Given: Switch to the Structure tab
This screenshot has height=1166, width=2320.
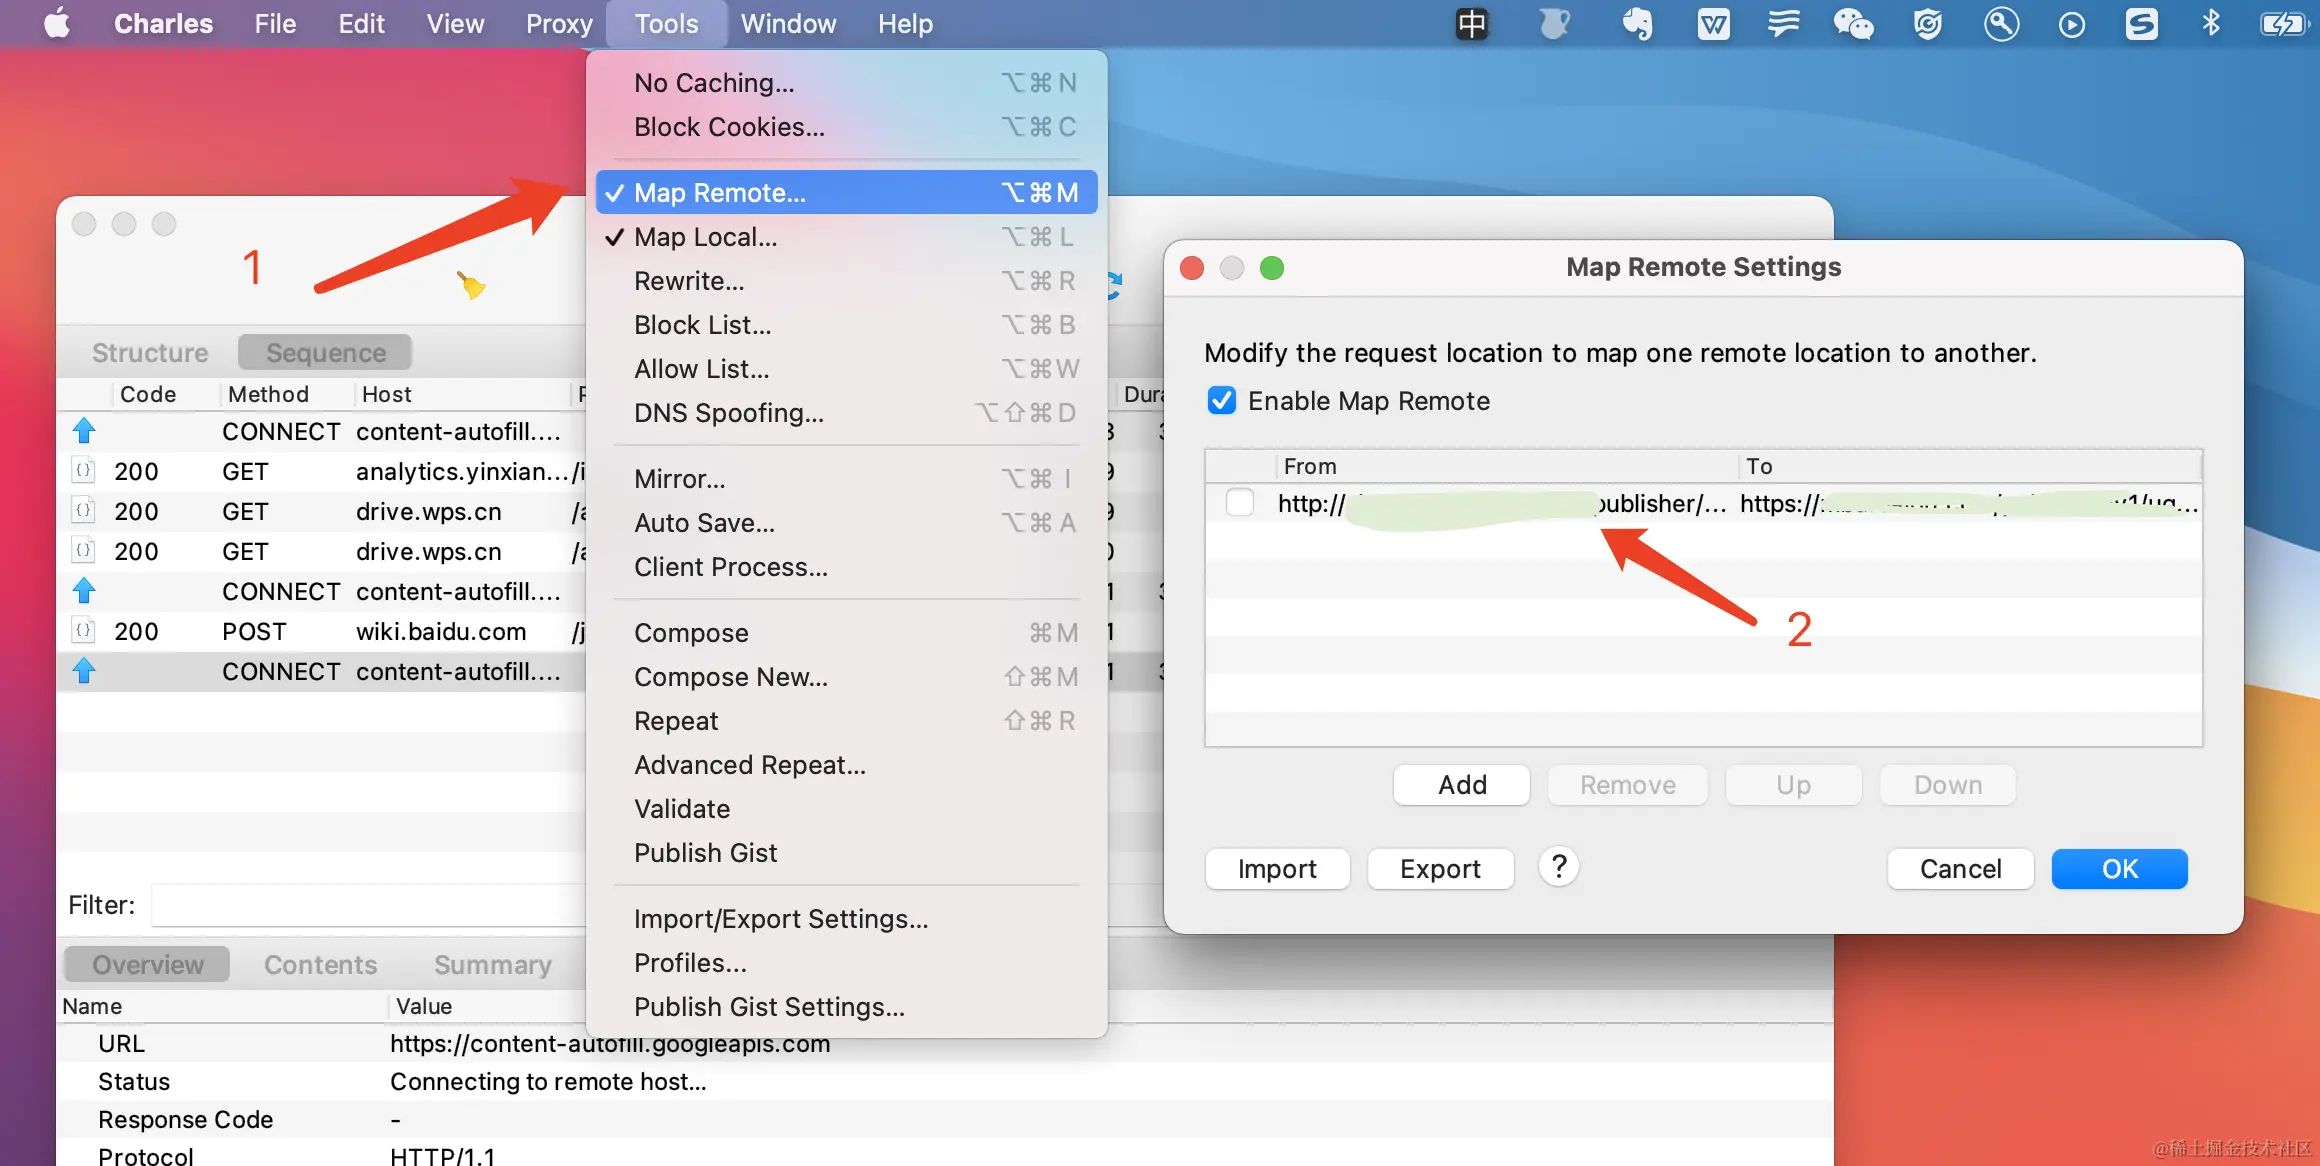Looking at the screenshot, I should (x=150, y=353).
